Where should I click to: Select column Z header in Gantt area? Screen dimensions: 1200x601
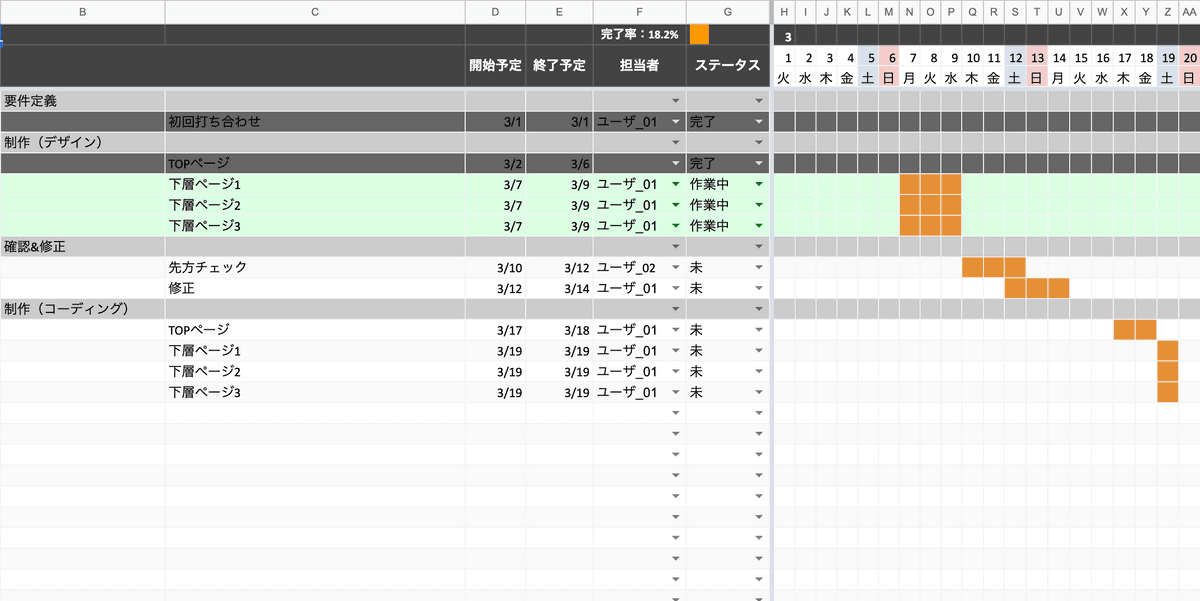click(1167, 11)
